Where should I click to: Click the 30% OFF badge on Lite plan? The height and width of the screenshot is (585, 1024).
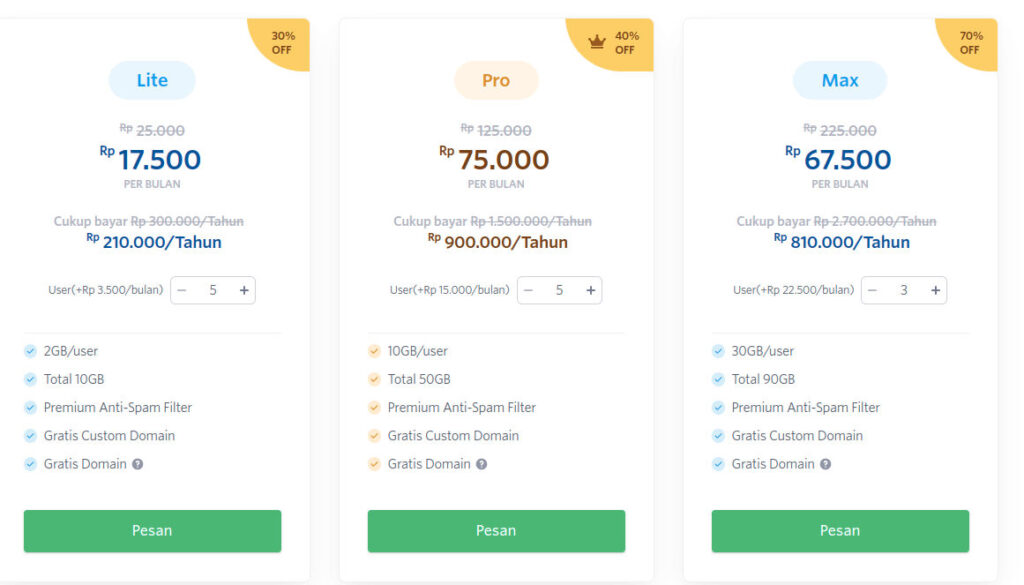(283, 42)
